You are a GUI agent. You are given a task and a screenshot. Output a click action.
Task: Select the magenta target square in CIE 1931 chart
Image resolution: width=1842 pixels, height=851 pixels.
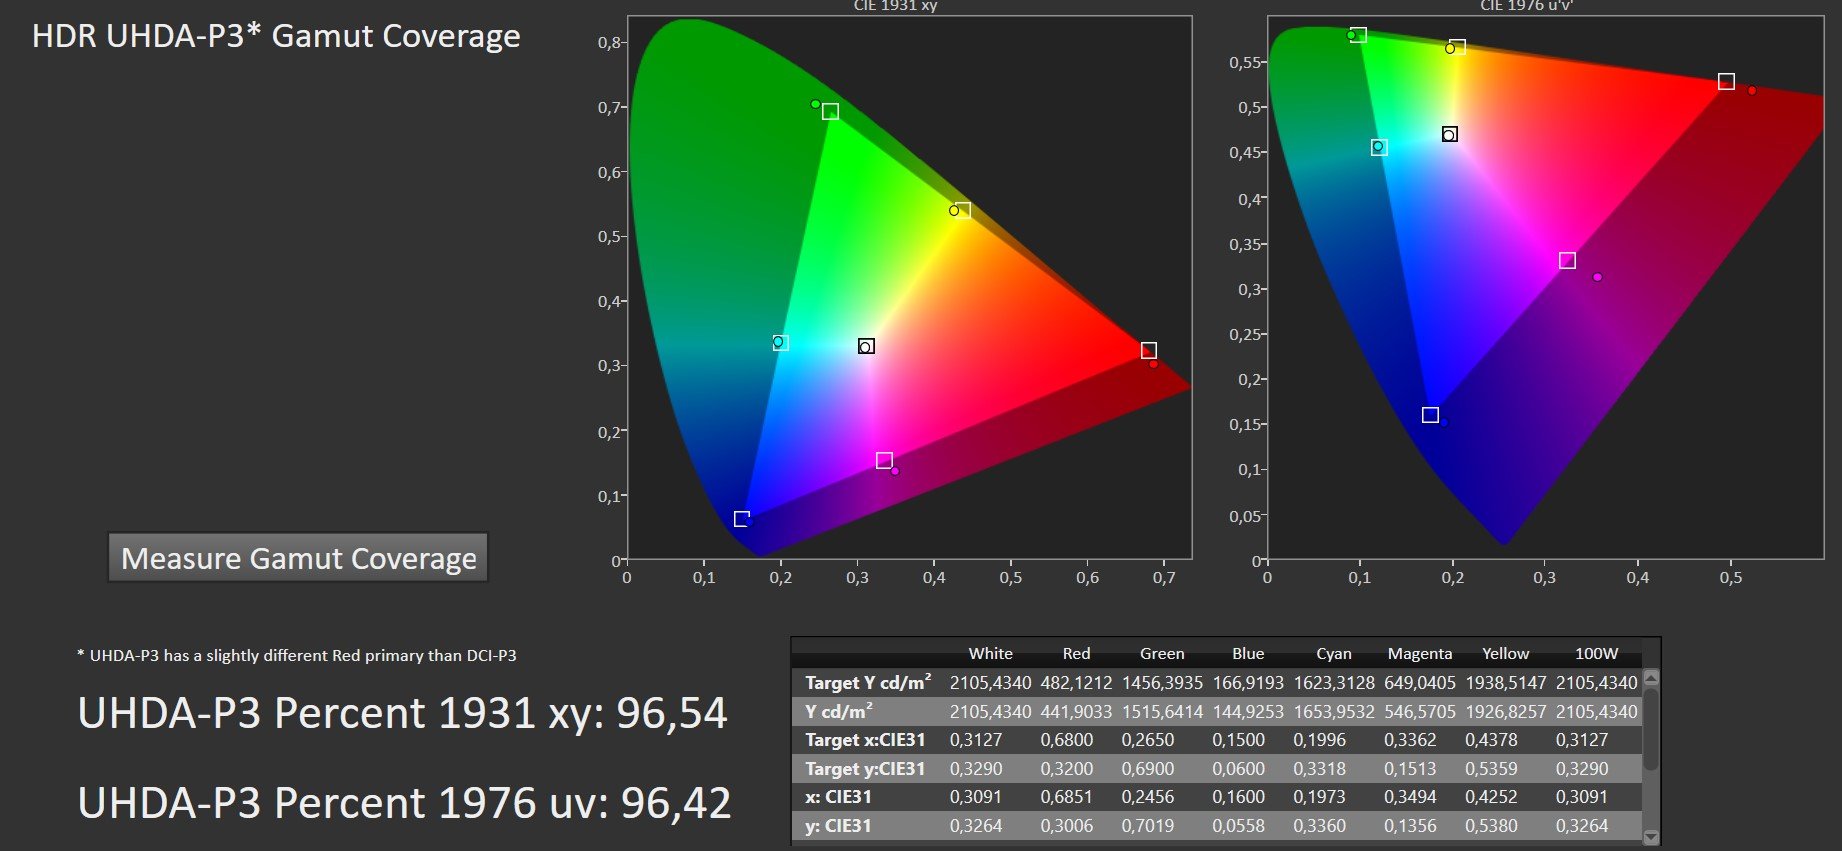click(x=884, y=461)
